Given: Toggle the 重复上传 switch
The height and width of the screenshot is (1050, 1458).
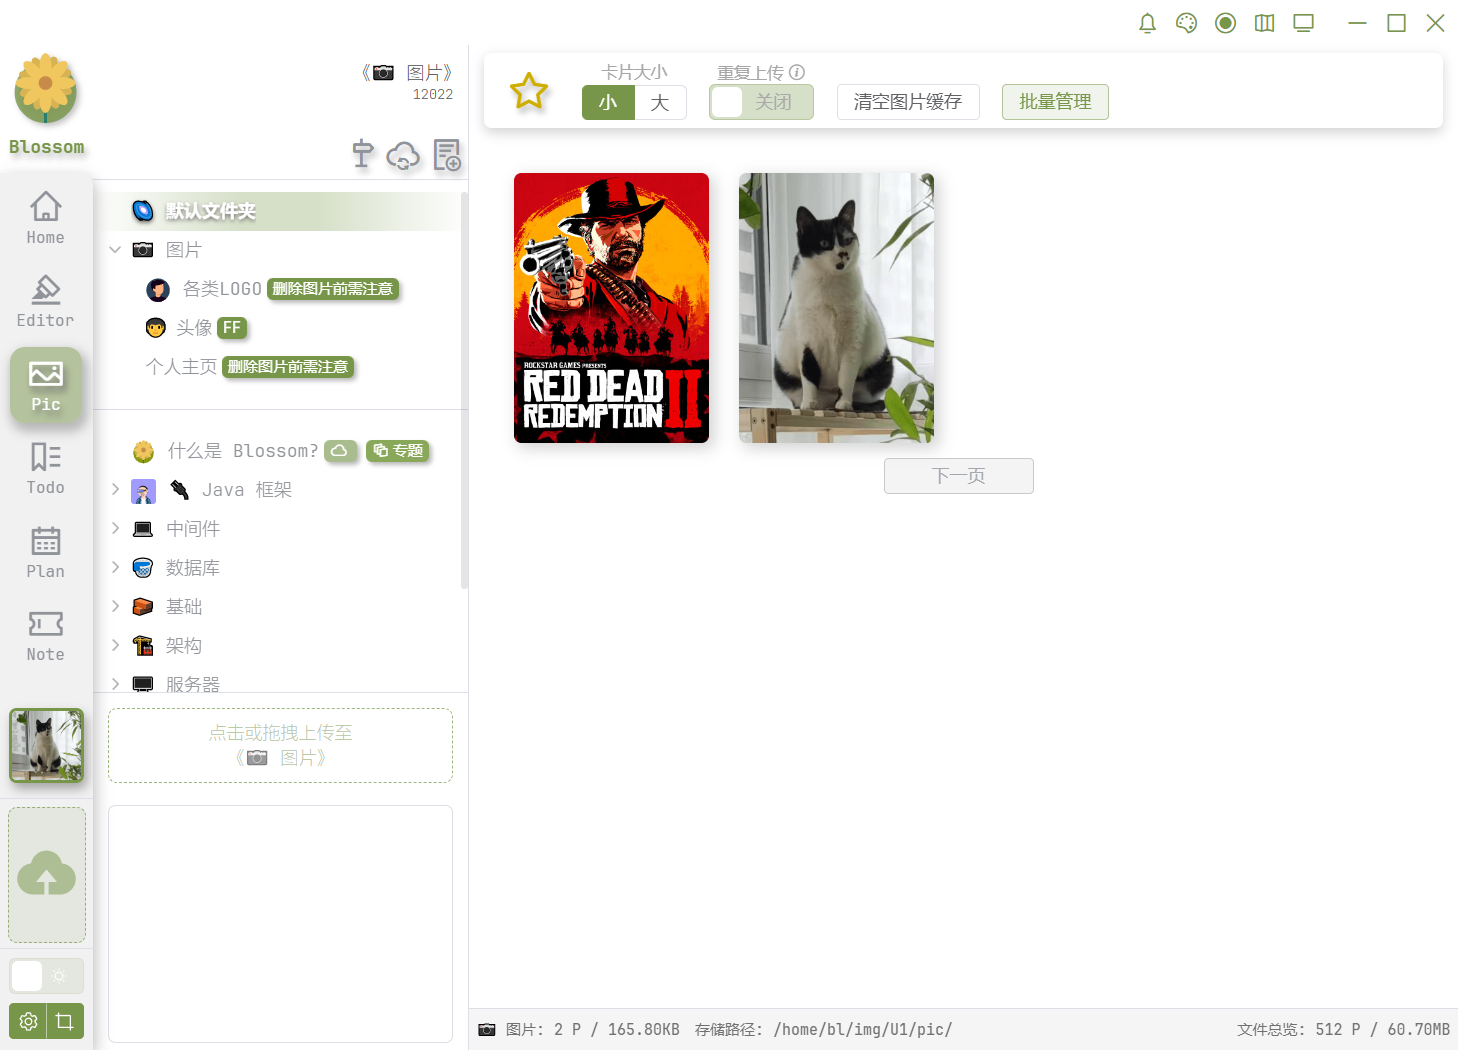Looking at the screenshot, I should tap(761, 102).
